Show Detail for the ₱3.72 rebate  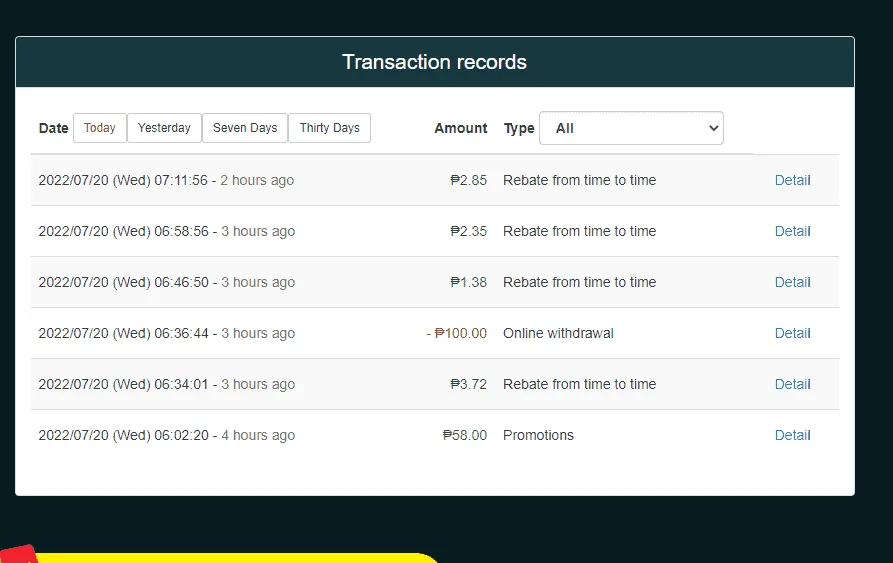tap(792, 384)
